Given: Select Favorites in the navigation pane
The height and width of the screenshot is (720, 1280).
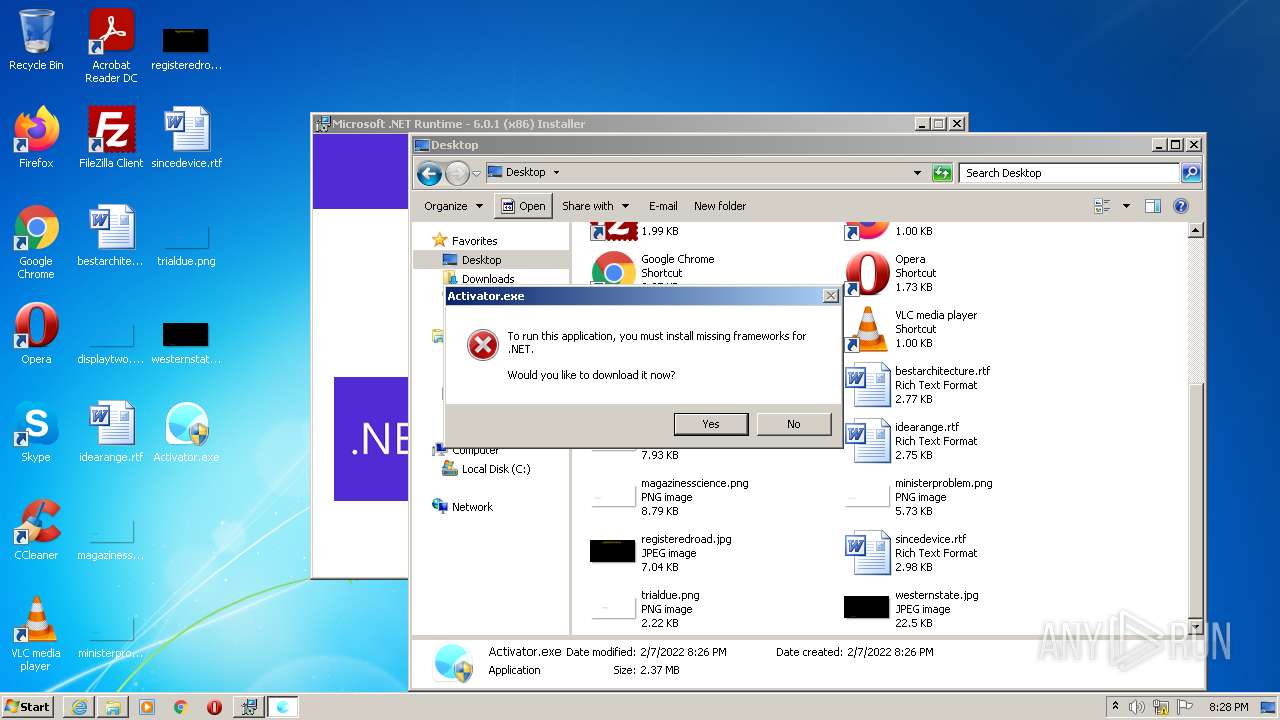Looking at the screenshot, I should pyautogui.click(x=474, y=241).
